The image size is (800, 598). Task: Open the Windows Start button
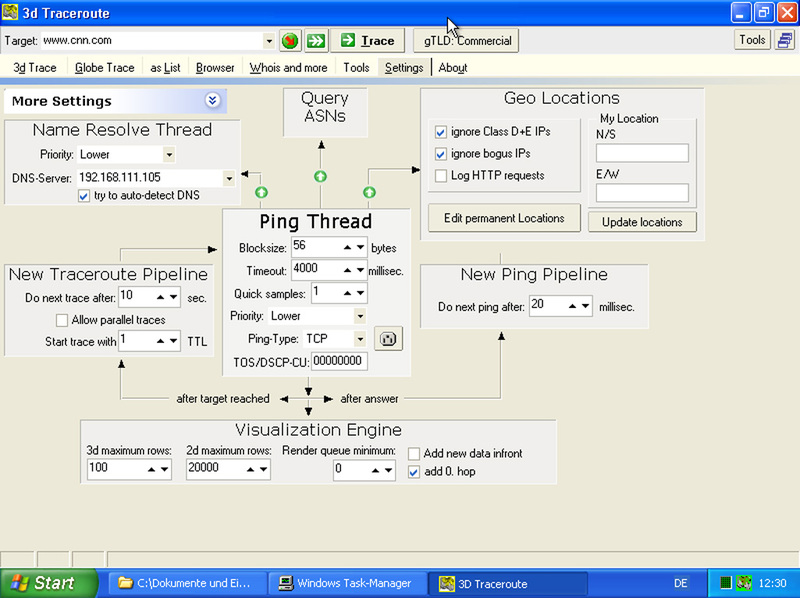(x=48, y=583)
